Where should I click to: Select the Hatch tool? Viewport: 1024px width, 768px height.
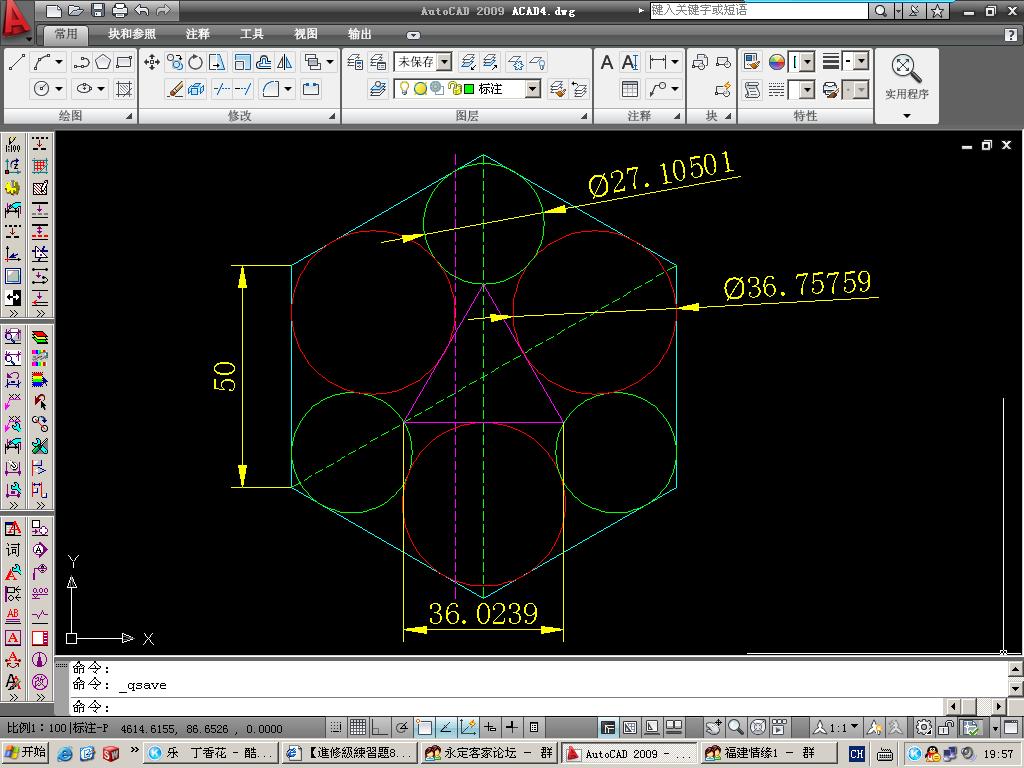pyautogui.click(x=123, y=89)
